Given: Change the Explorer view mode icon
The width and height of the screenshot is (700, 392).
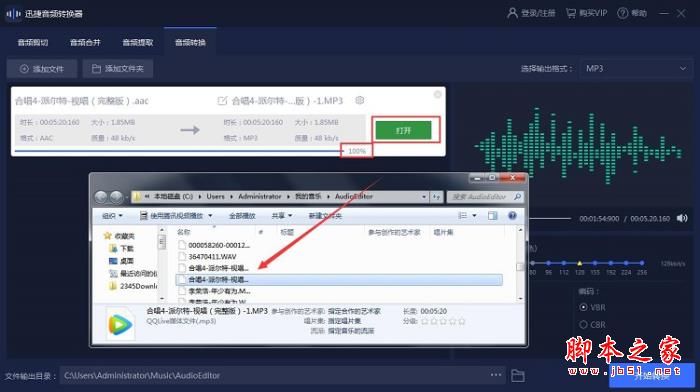Looking at the screenshot, I should (x=462, y=216).
